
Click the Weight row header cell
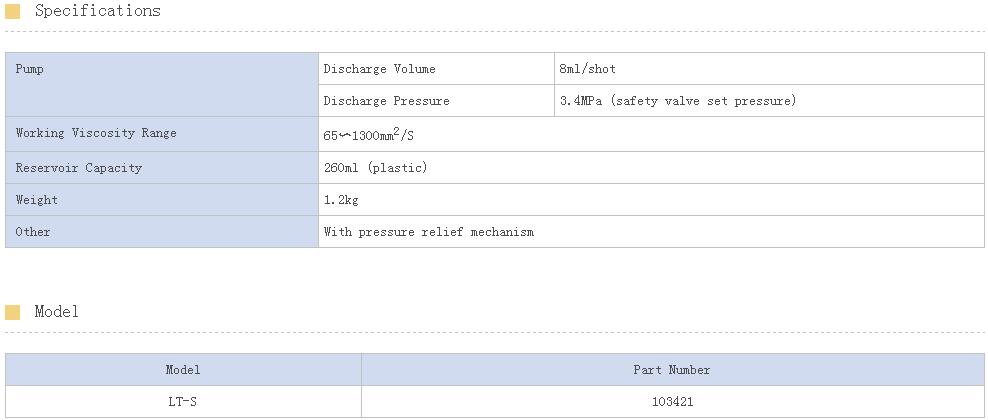(162, 200)
